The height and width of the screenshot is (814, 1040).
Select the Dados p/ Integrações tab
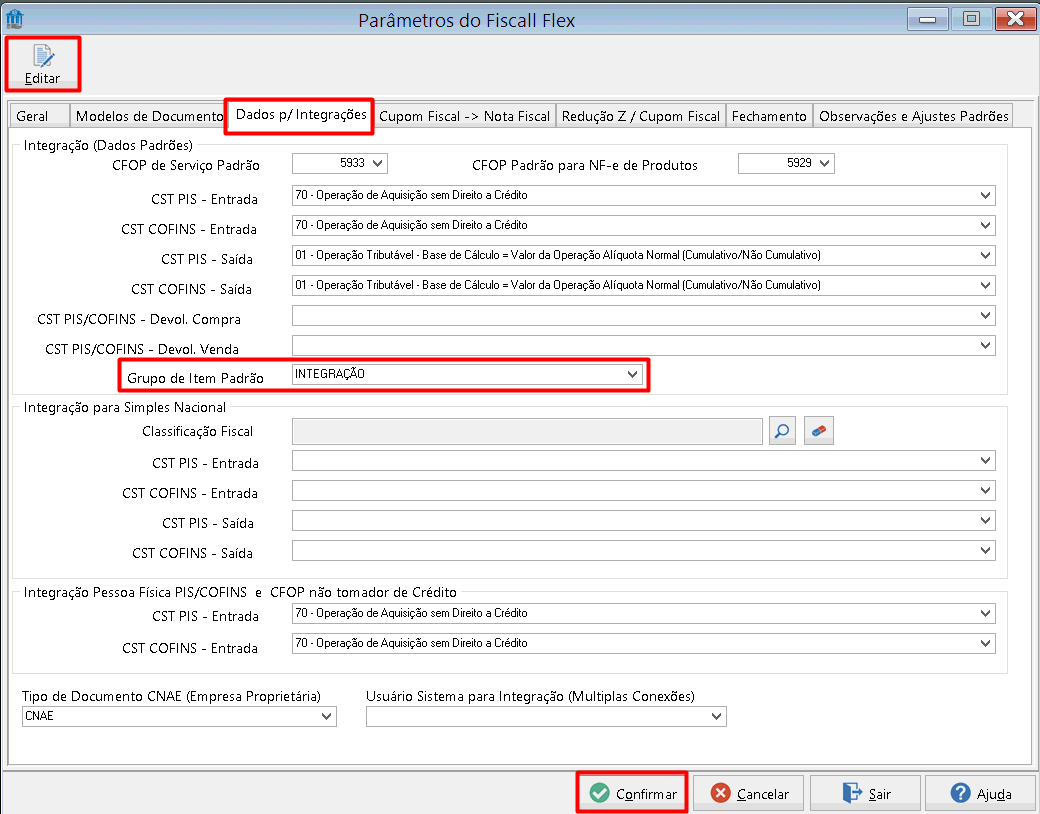300,115
